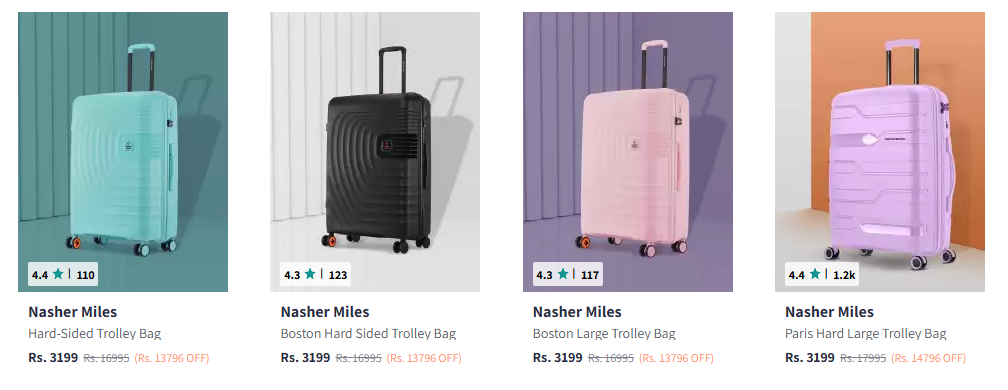Click the star icon beside 4.4 with 1.2k ratings
This screenshot has height=390, width=1008.
click(814, 274)
